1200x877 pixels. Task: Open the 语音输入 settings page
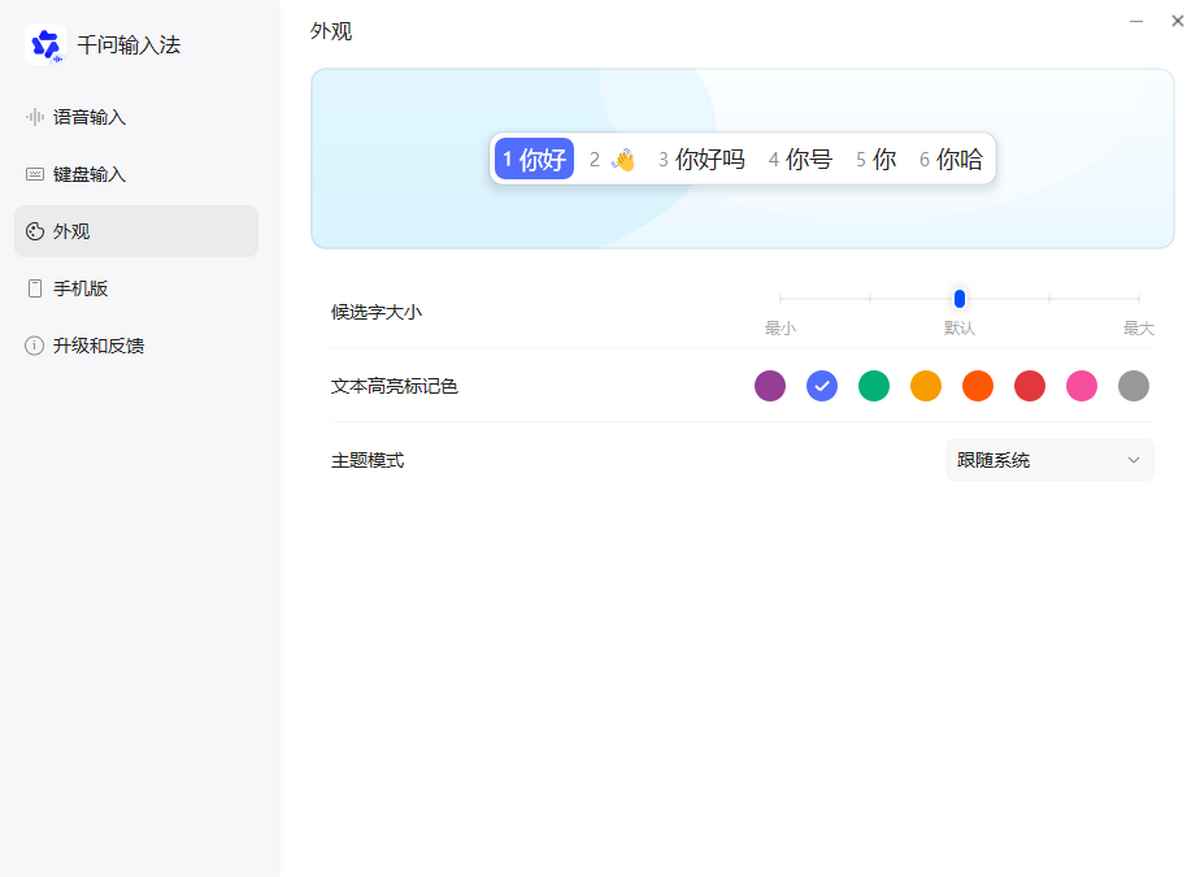(136, 117)
